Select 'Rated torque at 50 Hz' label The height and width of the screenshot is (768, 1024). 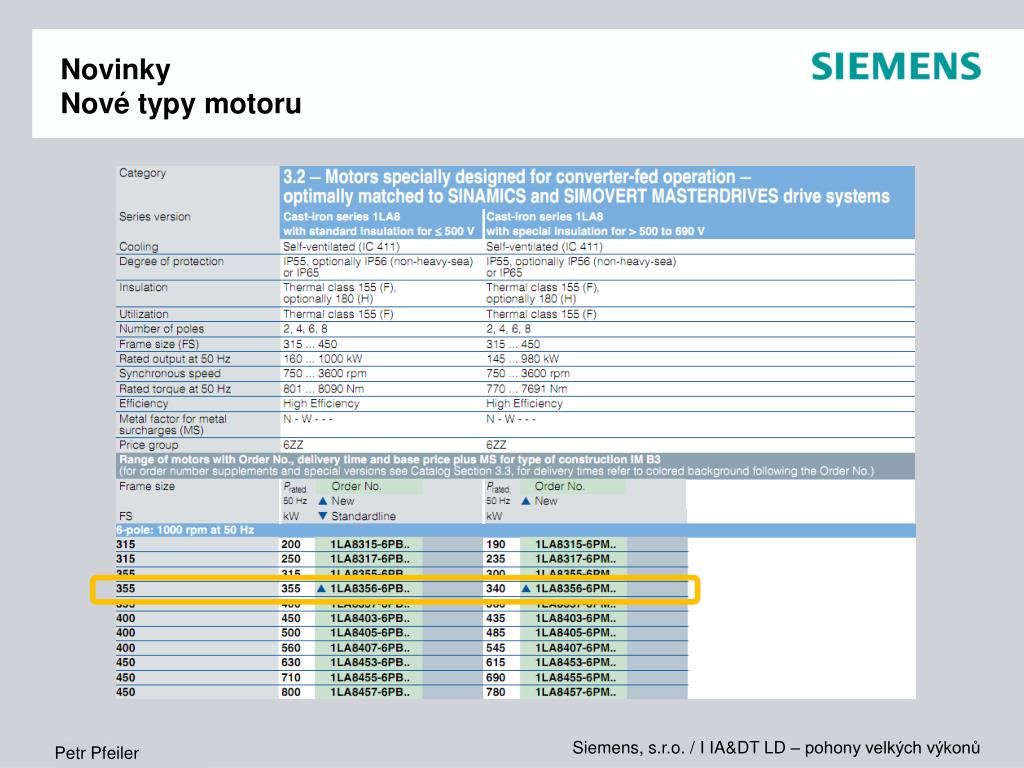(x=175, y=389)
